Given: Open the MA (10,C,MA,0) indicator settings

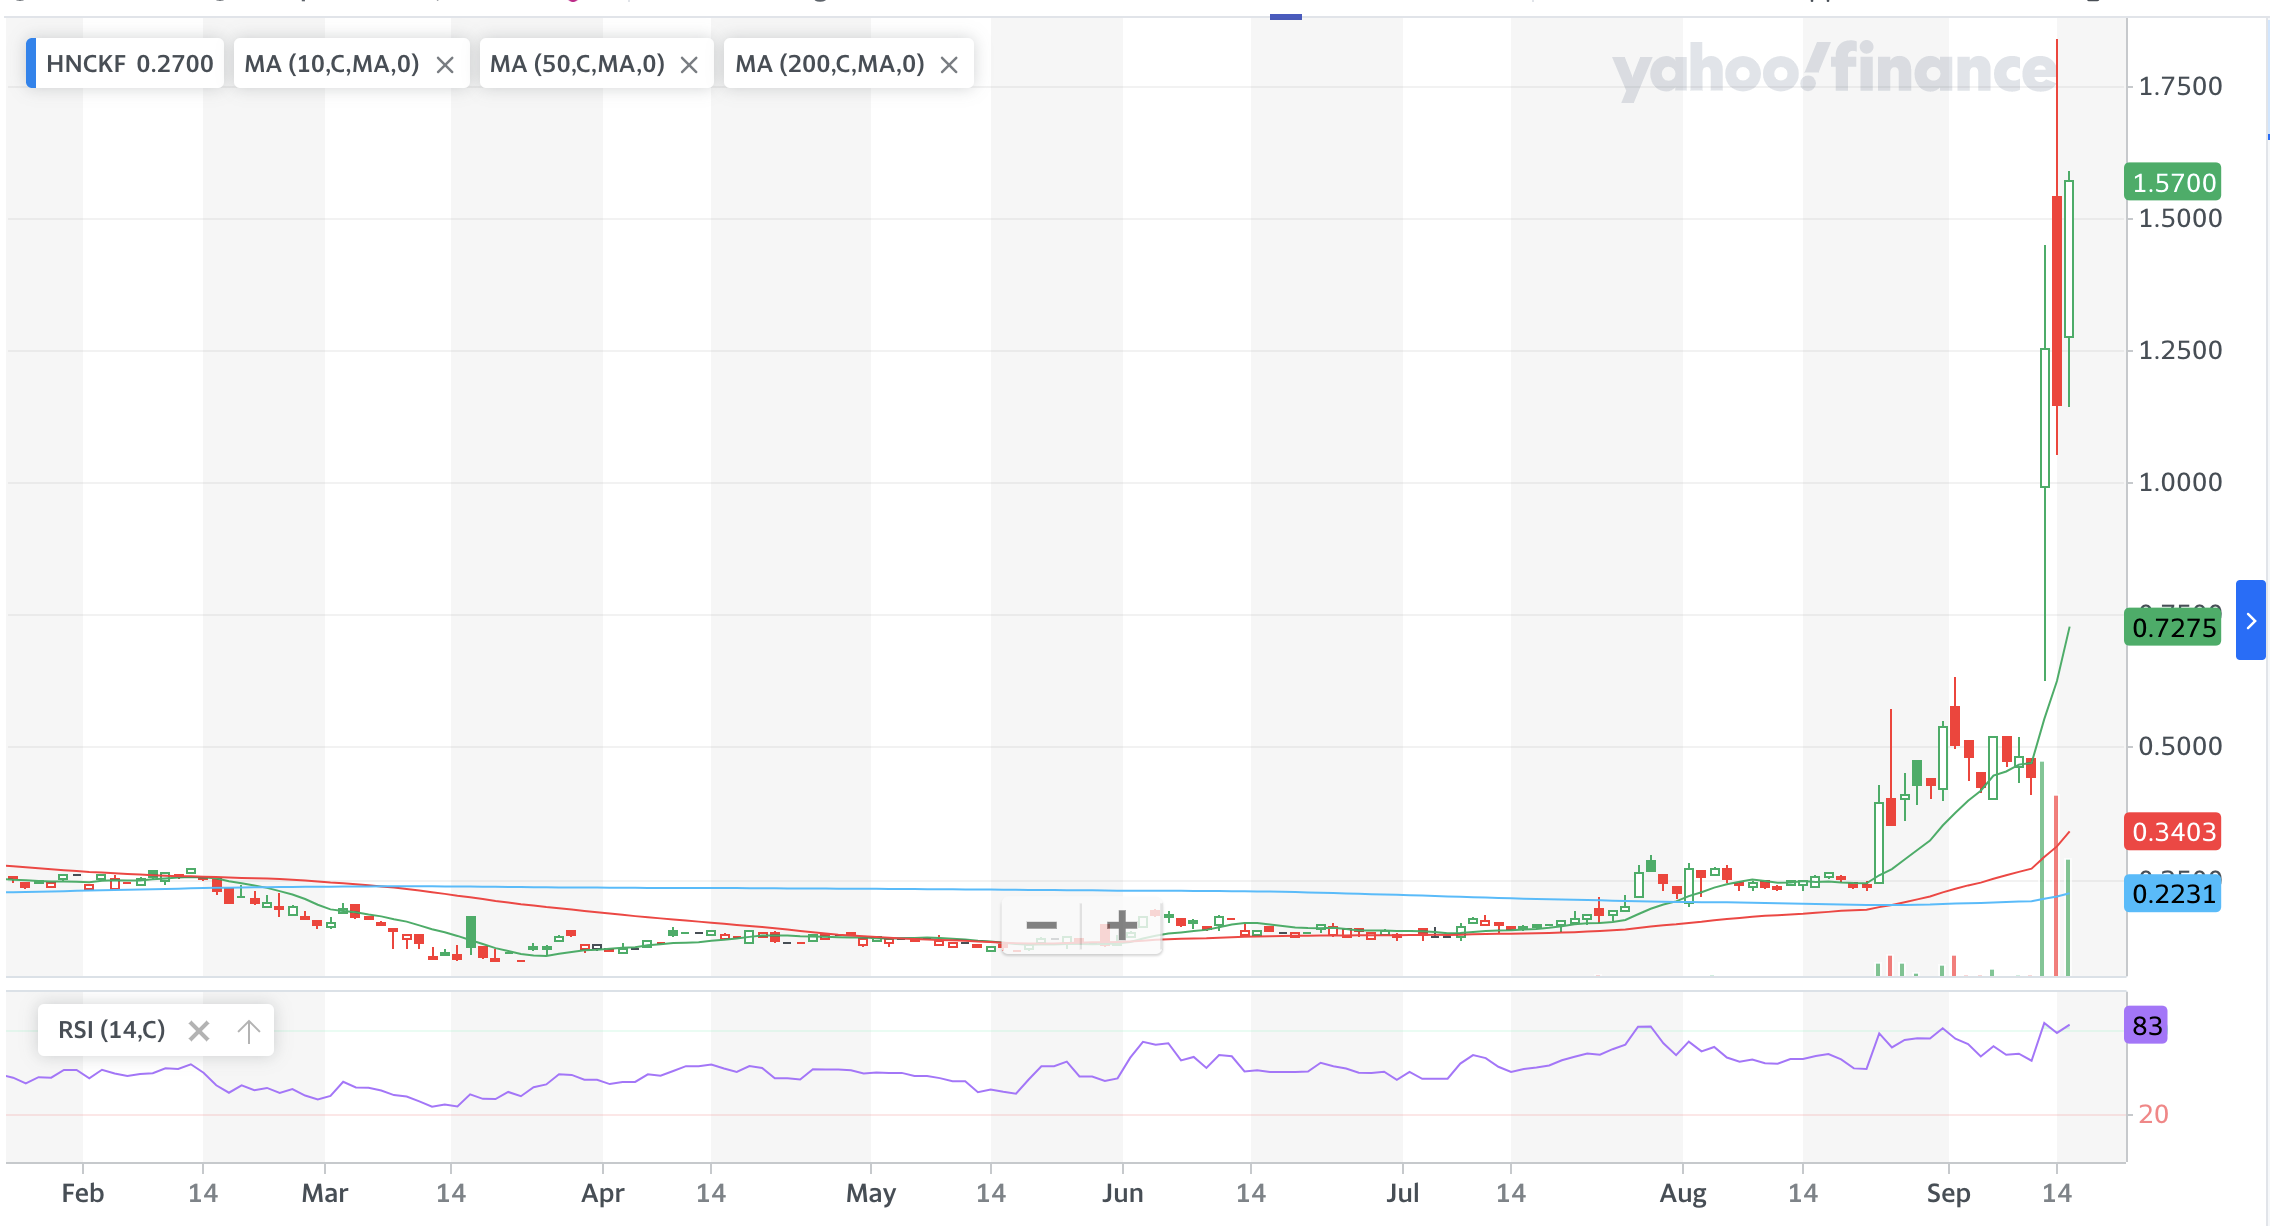Looking at the screenshot, I should point(332,64).
